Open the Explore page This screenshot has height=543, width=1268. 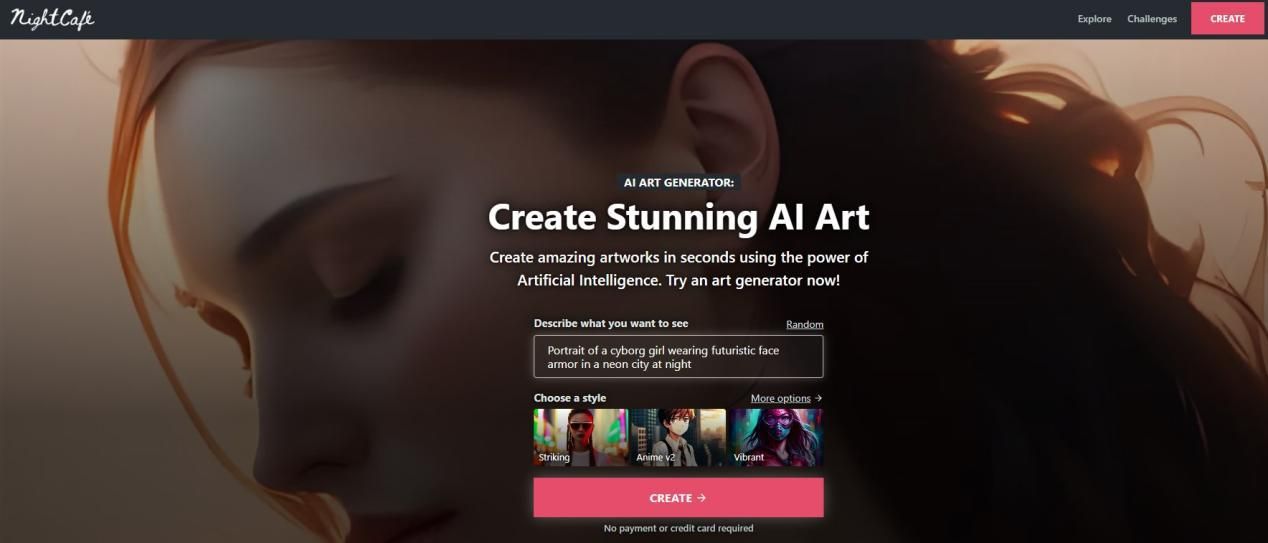1094,19
